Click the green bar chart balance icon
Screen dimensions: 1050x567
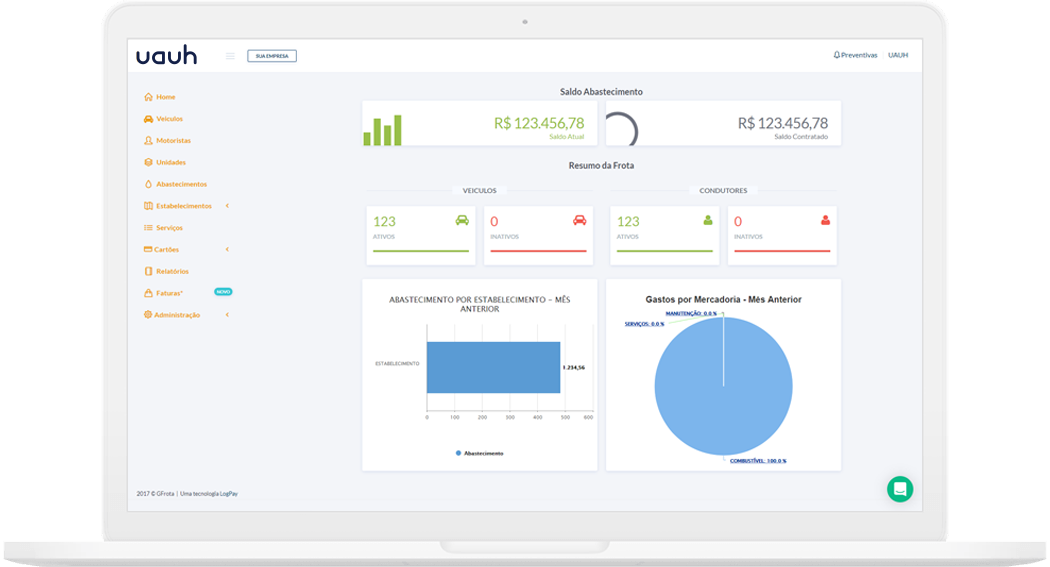pos(382,131)
